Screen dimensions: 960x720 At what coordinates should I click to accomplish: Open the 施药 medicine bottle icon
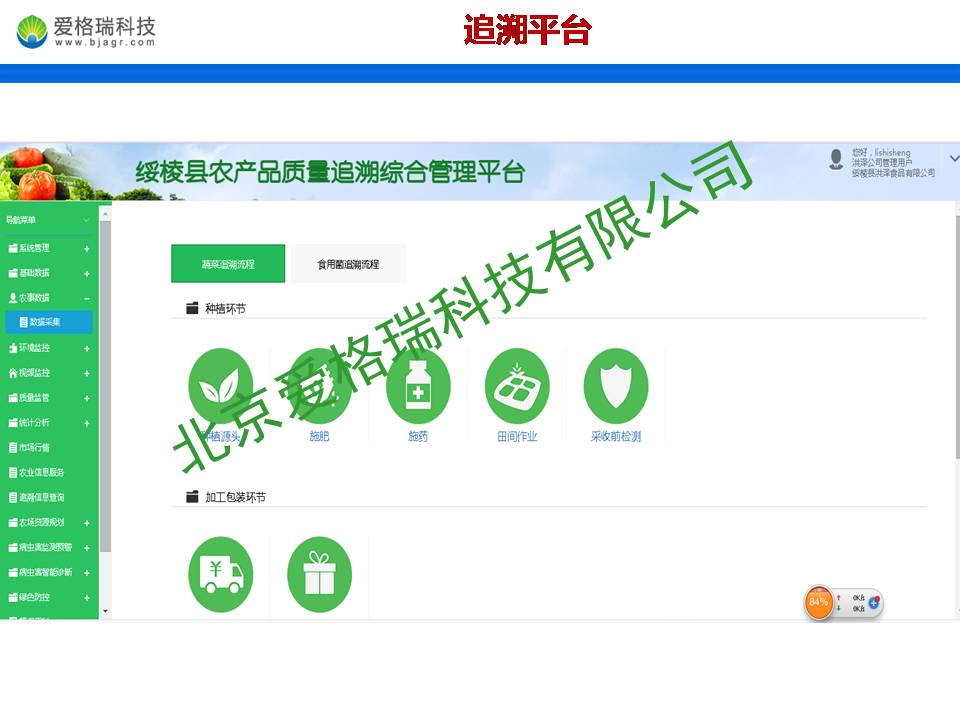click(x=418, y=386)
